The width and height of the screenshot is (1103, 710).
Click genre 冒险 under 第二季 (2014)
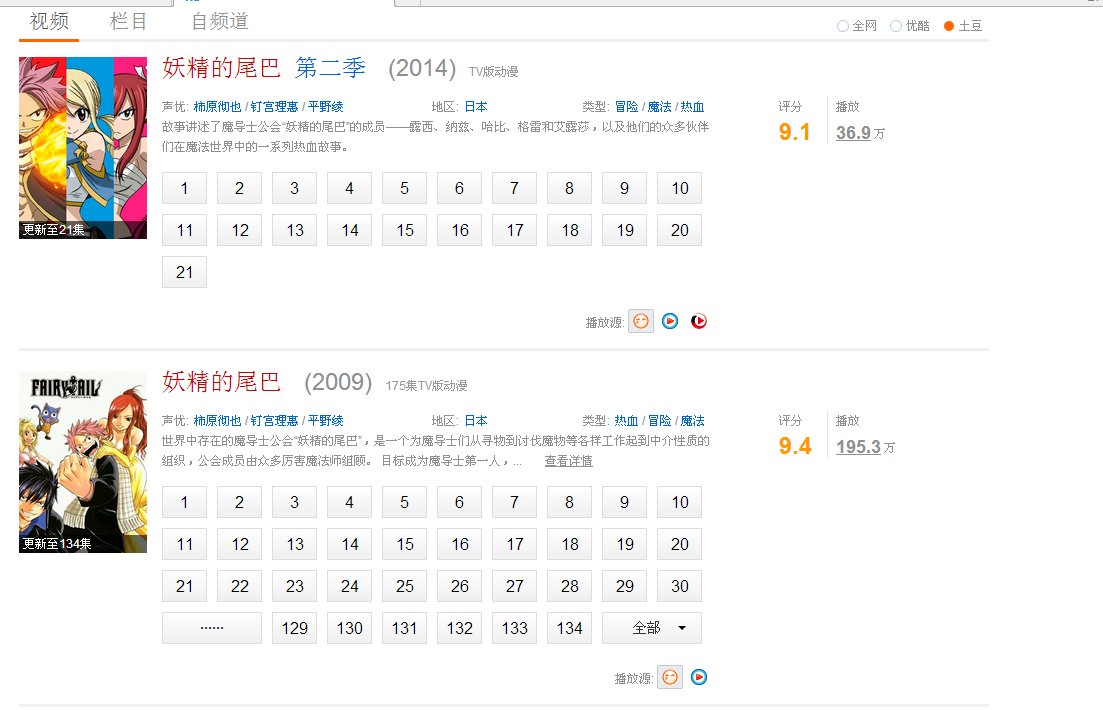tap(627, 107)
